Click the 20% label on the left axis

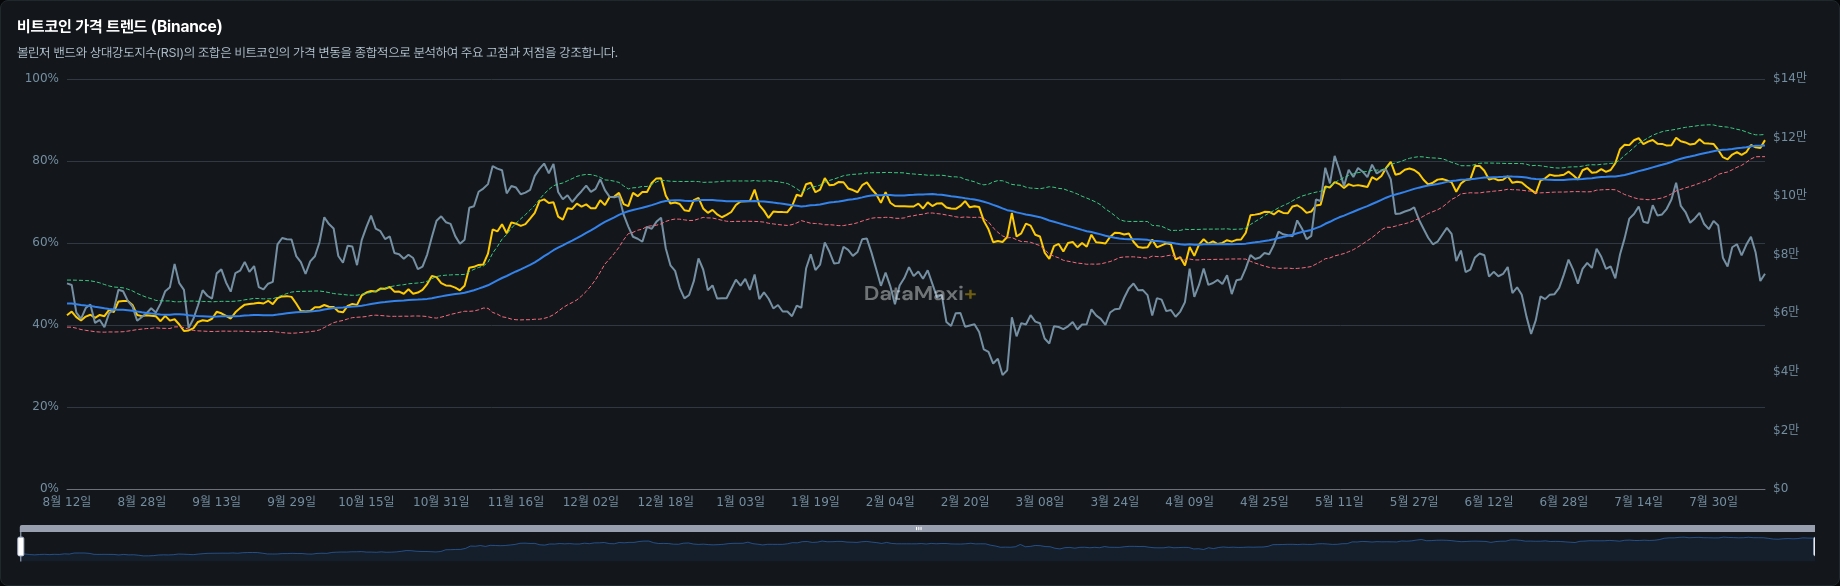pos(46,406)
